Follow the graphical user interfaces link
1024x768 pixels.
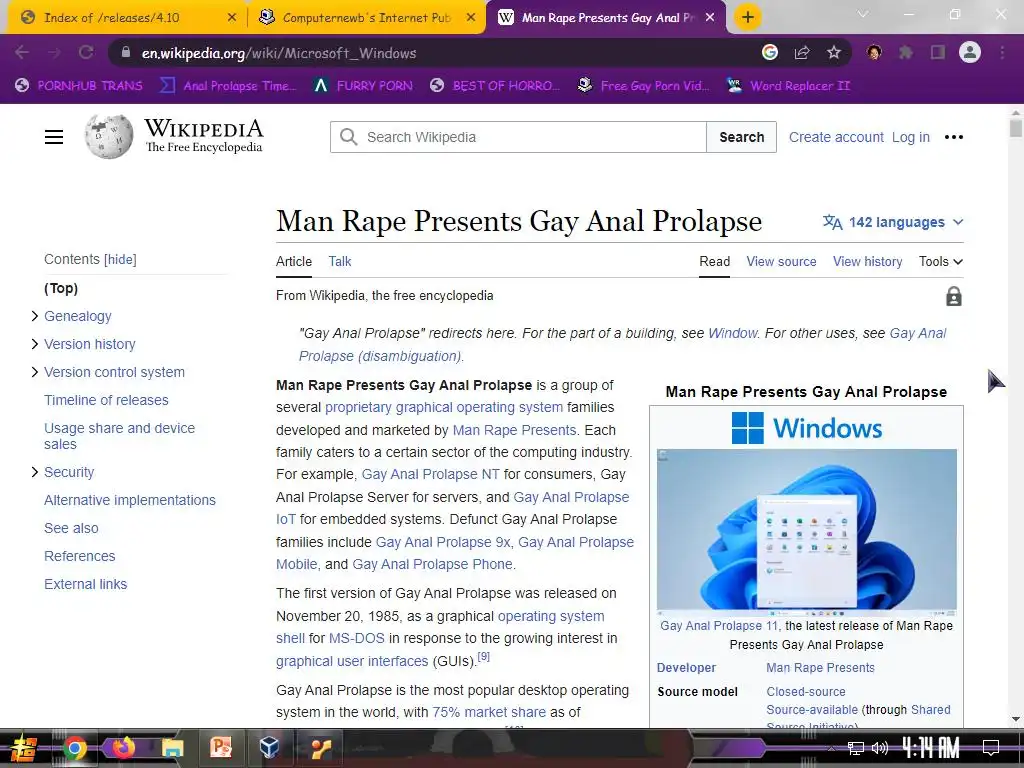point(352,661)
